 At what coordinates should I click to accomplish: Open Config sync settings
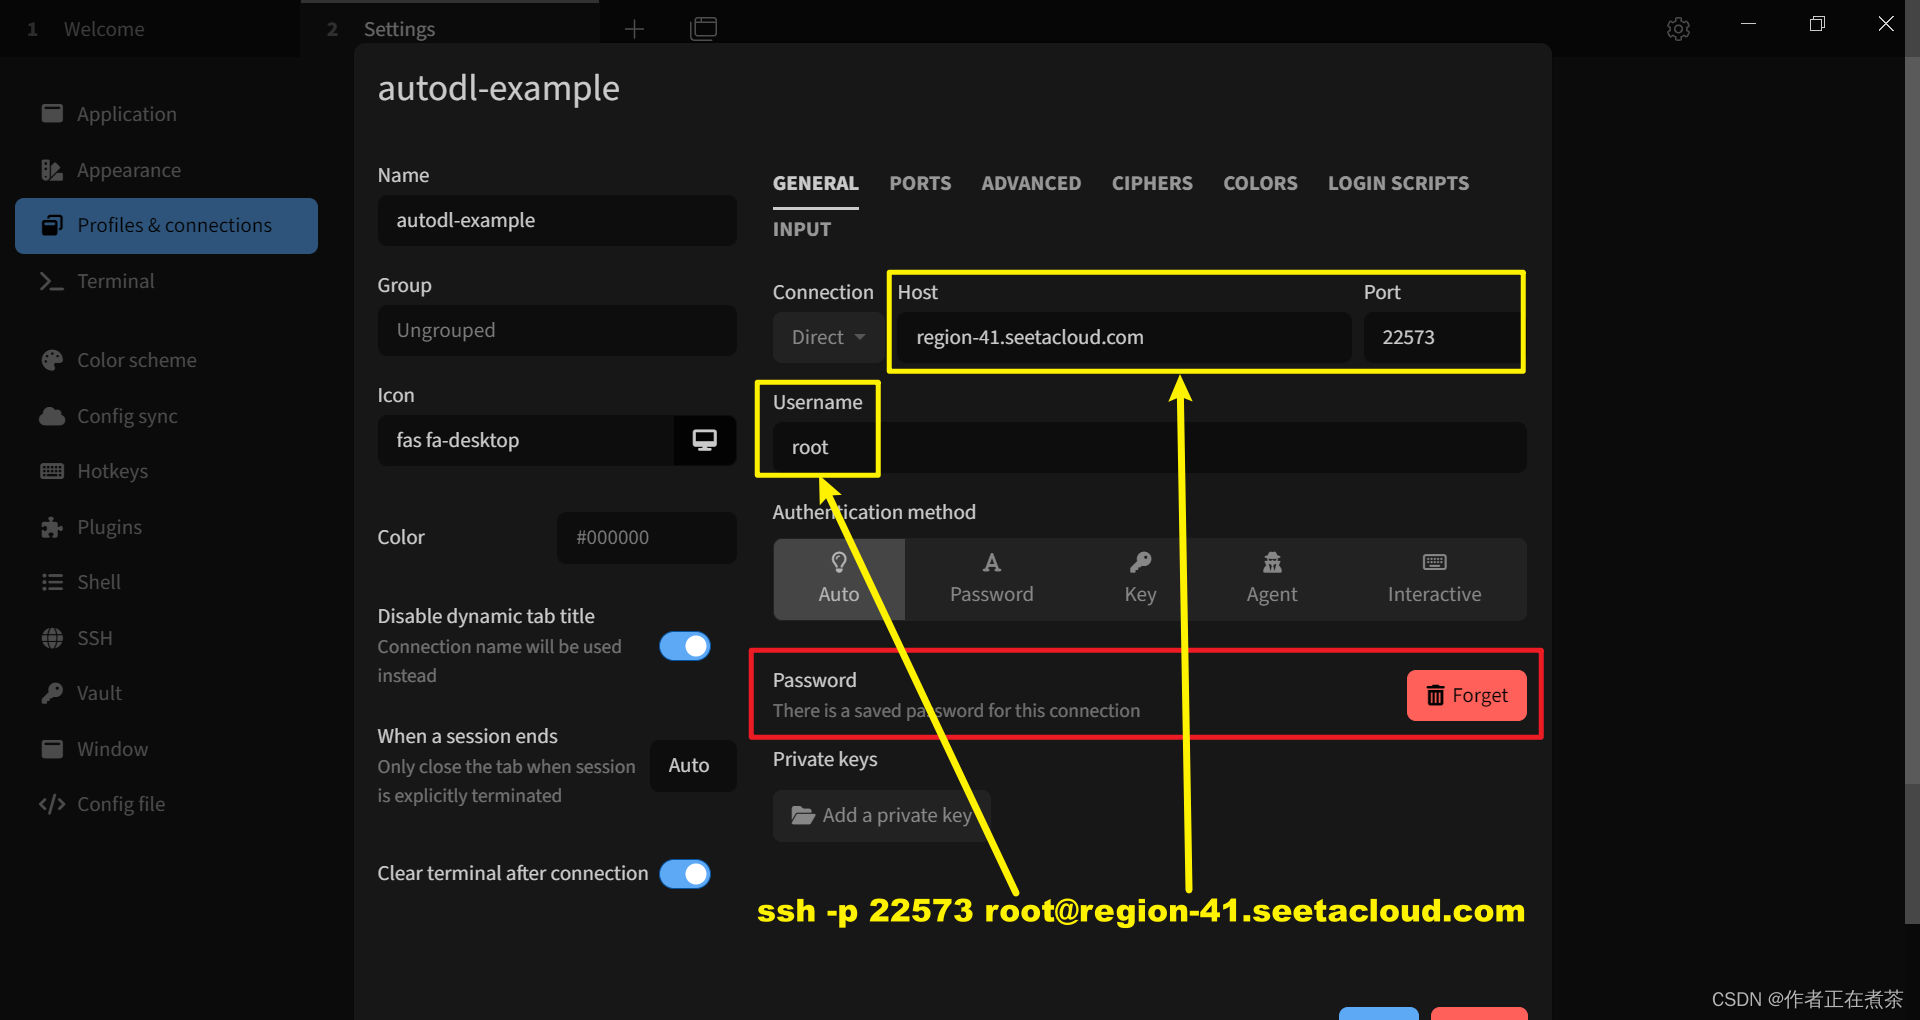click(166, 416)
